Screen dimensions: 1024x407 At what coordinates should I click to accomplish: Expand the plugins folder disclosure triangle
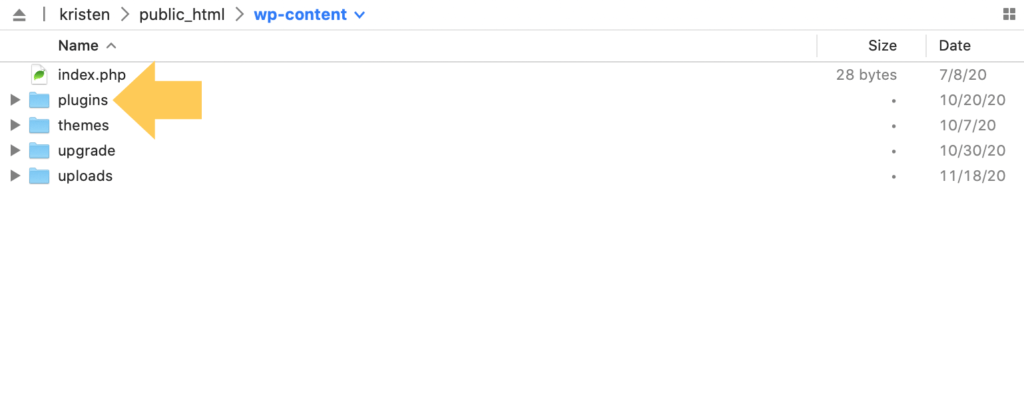pyautogui.click(x=15, y=100)
